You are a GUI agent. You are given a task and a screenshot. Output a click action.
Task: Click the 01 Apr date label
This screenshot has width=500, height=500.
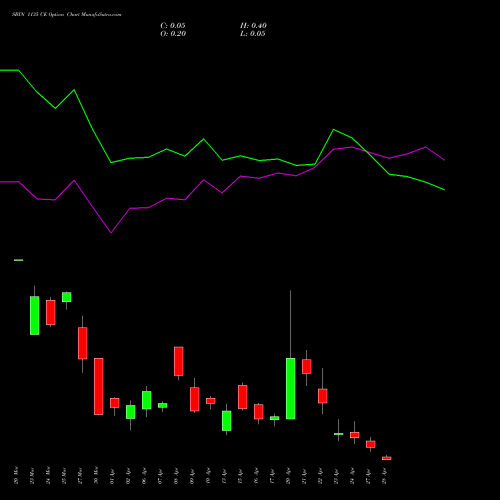click(x=112, y=476)
